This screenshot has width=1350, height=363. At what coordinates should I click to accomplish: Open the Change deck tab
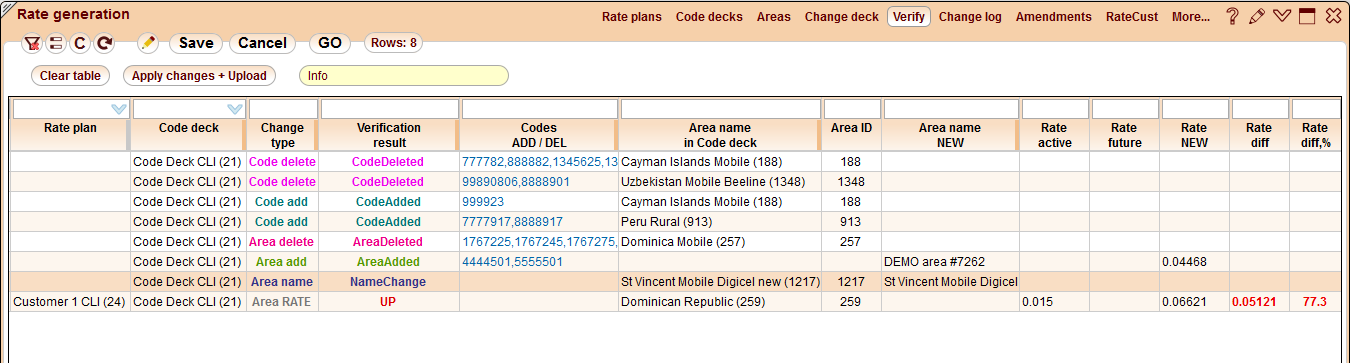pyautogui.click(x=842, y=17)
